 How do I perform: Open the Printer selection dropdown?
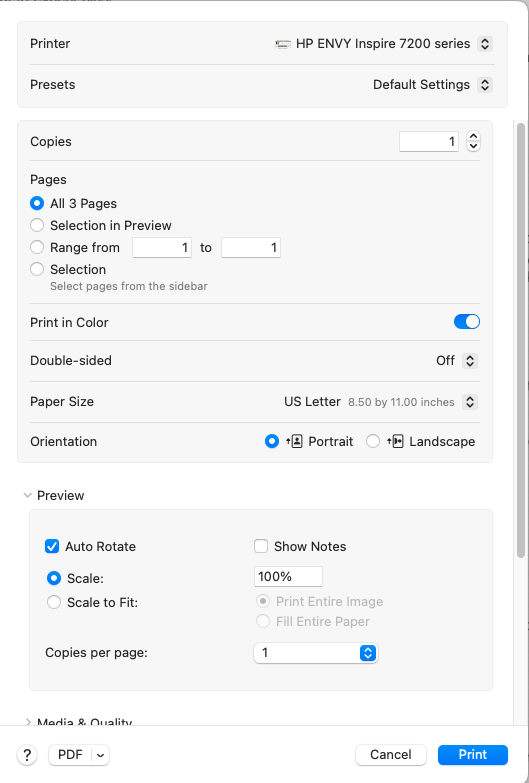485,44
